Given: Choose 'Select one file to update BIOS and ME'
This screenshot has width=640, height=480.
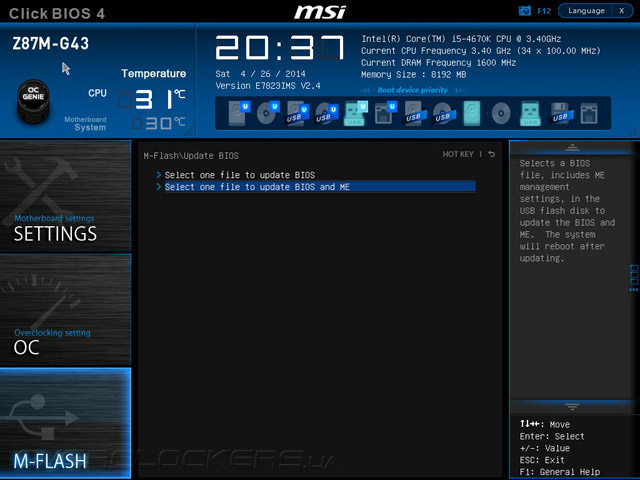Looking at the screenshot, I should coord(320,187).
